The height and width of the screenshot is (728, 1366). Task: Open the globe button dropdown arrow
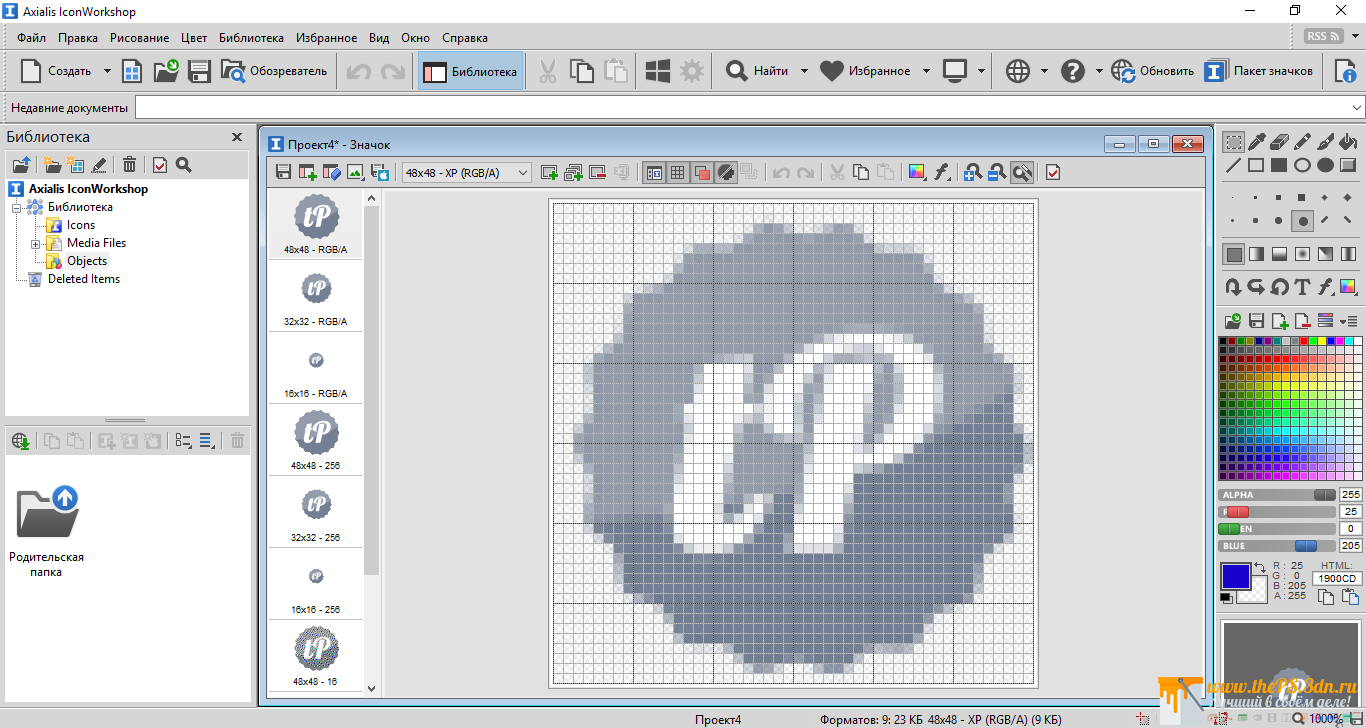1043,71
